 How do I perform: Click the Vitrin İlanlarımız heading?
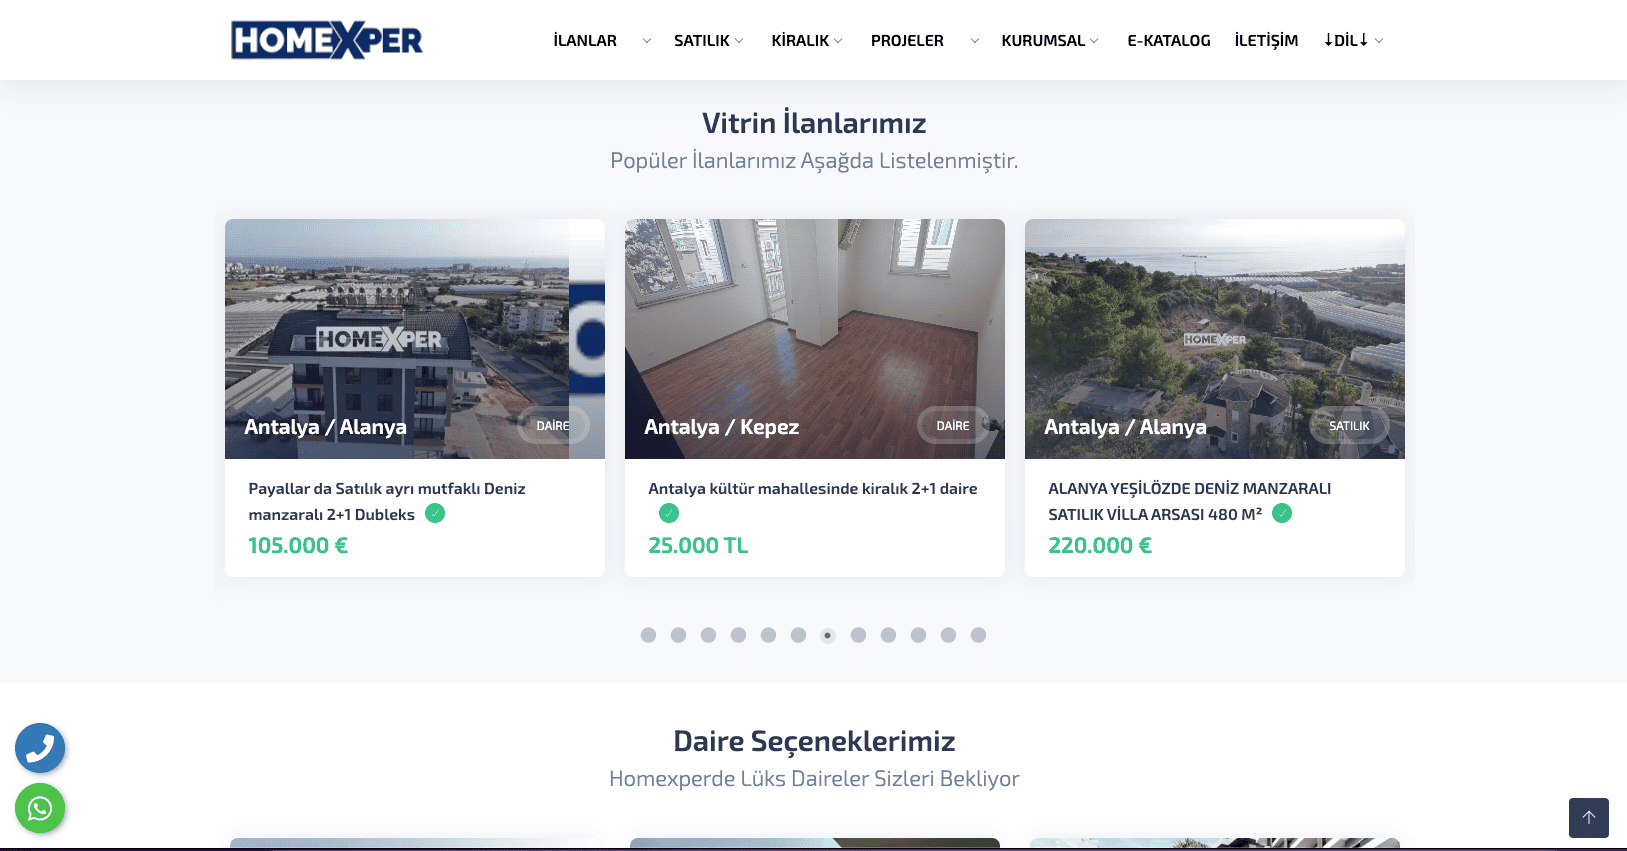pyautogui.click(x=814, y=123)
